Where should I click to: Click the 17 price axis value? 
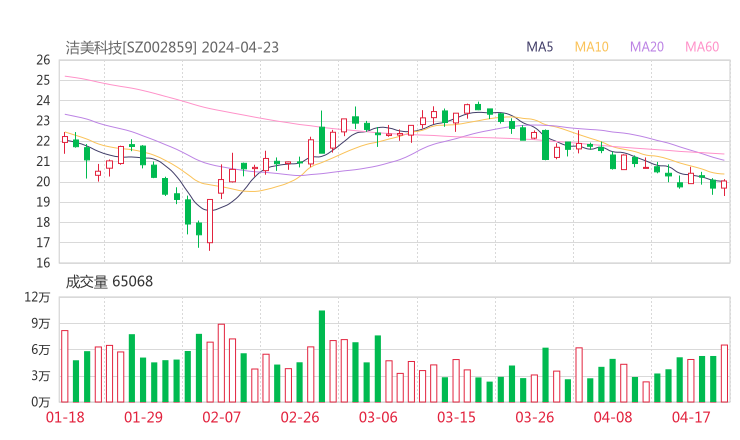click(x=43, y=243)
